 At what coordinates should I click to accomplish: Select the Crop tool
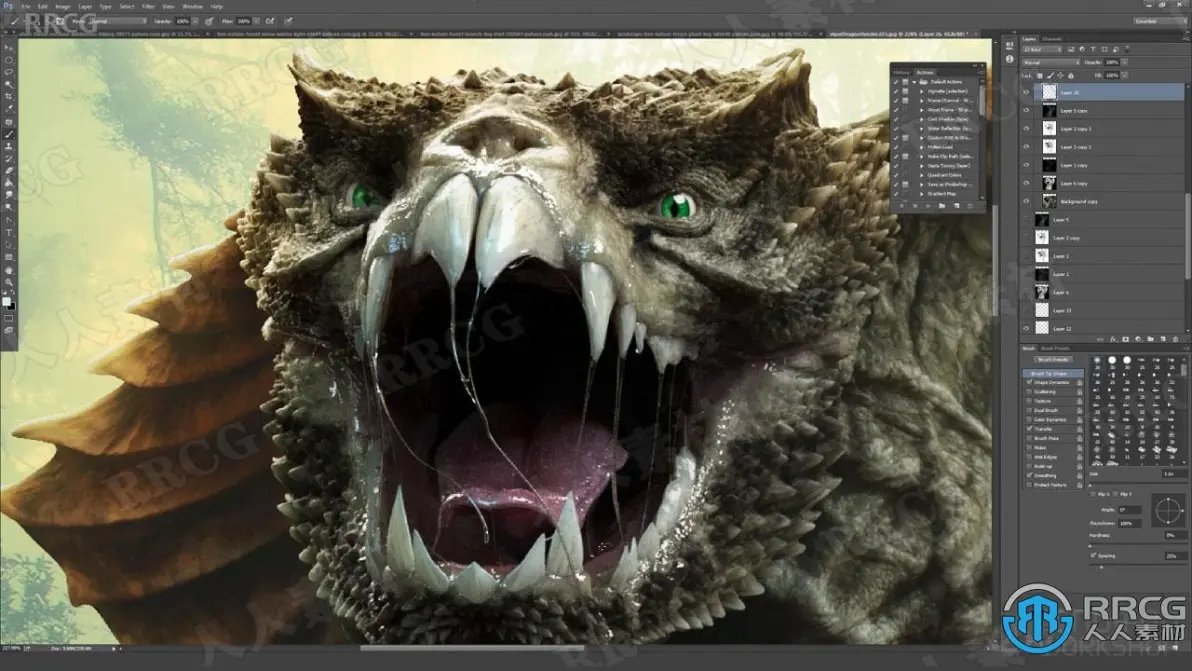coord(9,97)
